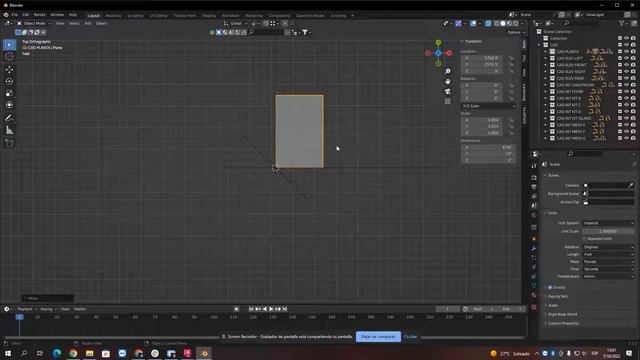
Task: Open the Mass units dropdown
Action: pos(608,262)
